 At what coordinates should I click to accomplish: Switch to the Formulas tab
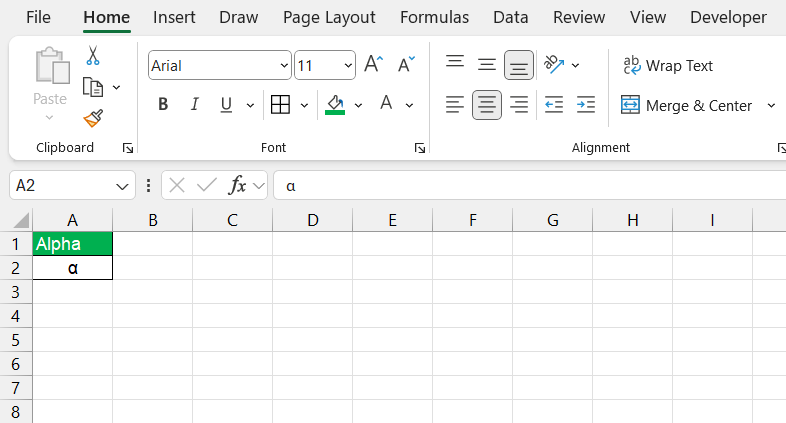(x=434, y=18)
